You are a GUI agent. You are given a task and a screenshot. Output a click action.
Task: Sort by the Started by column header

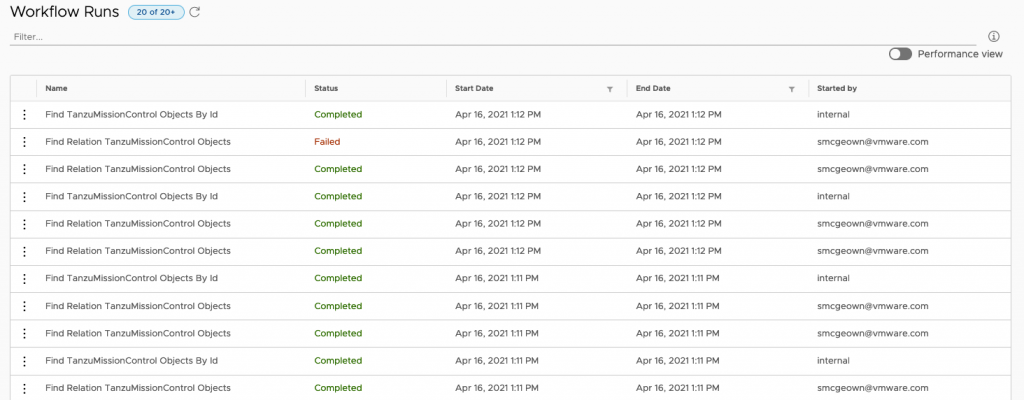[x=837, y=89]
